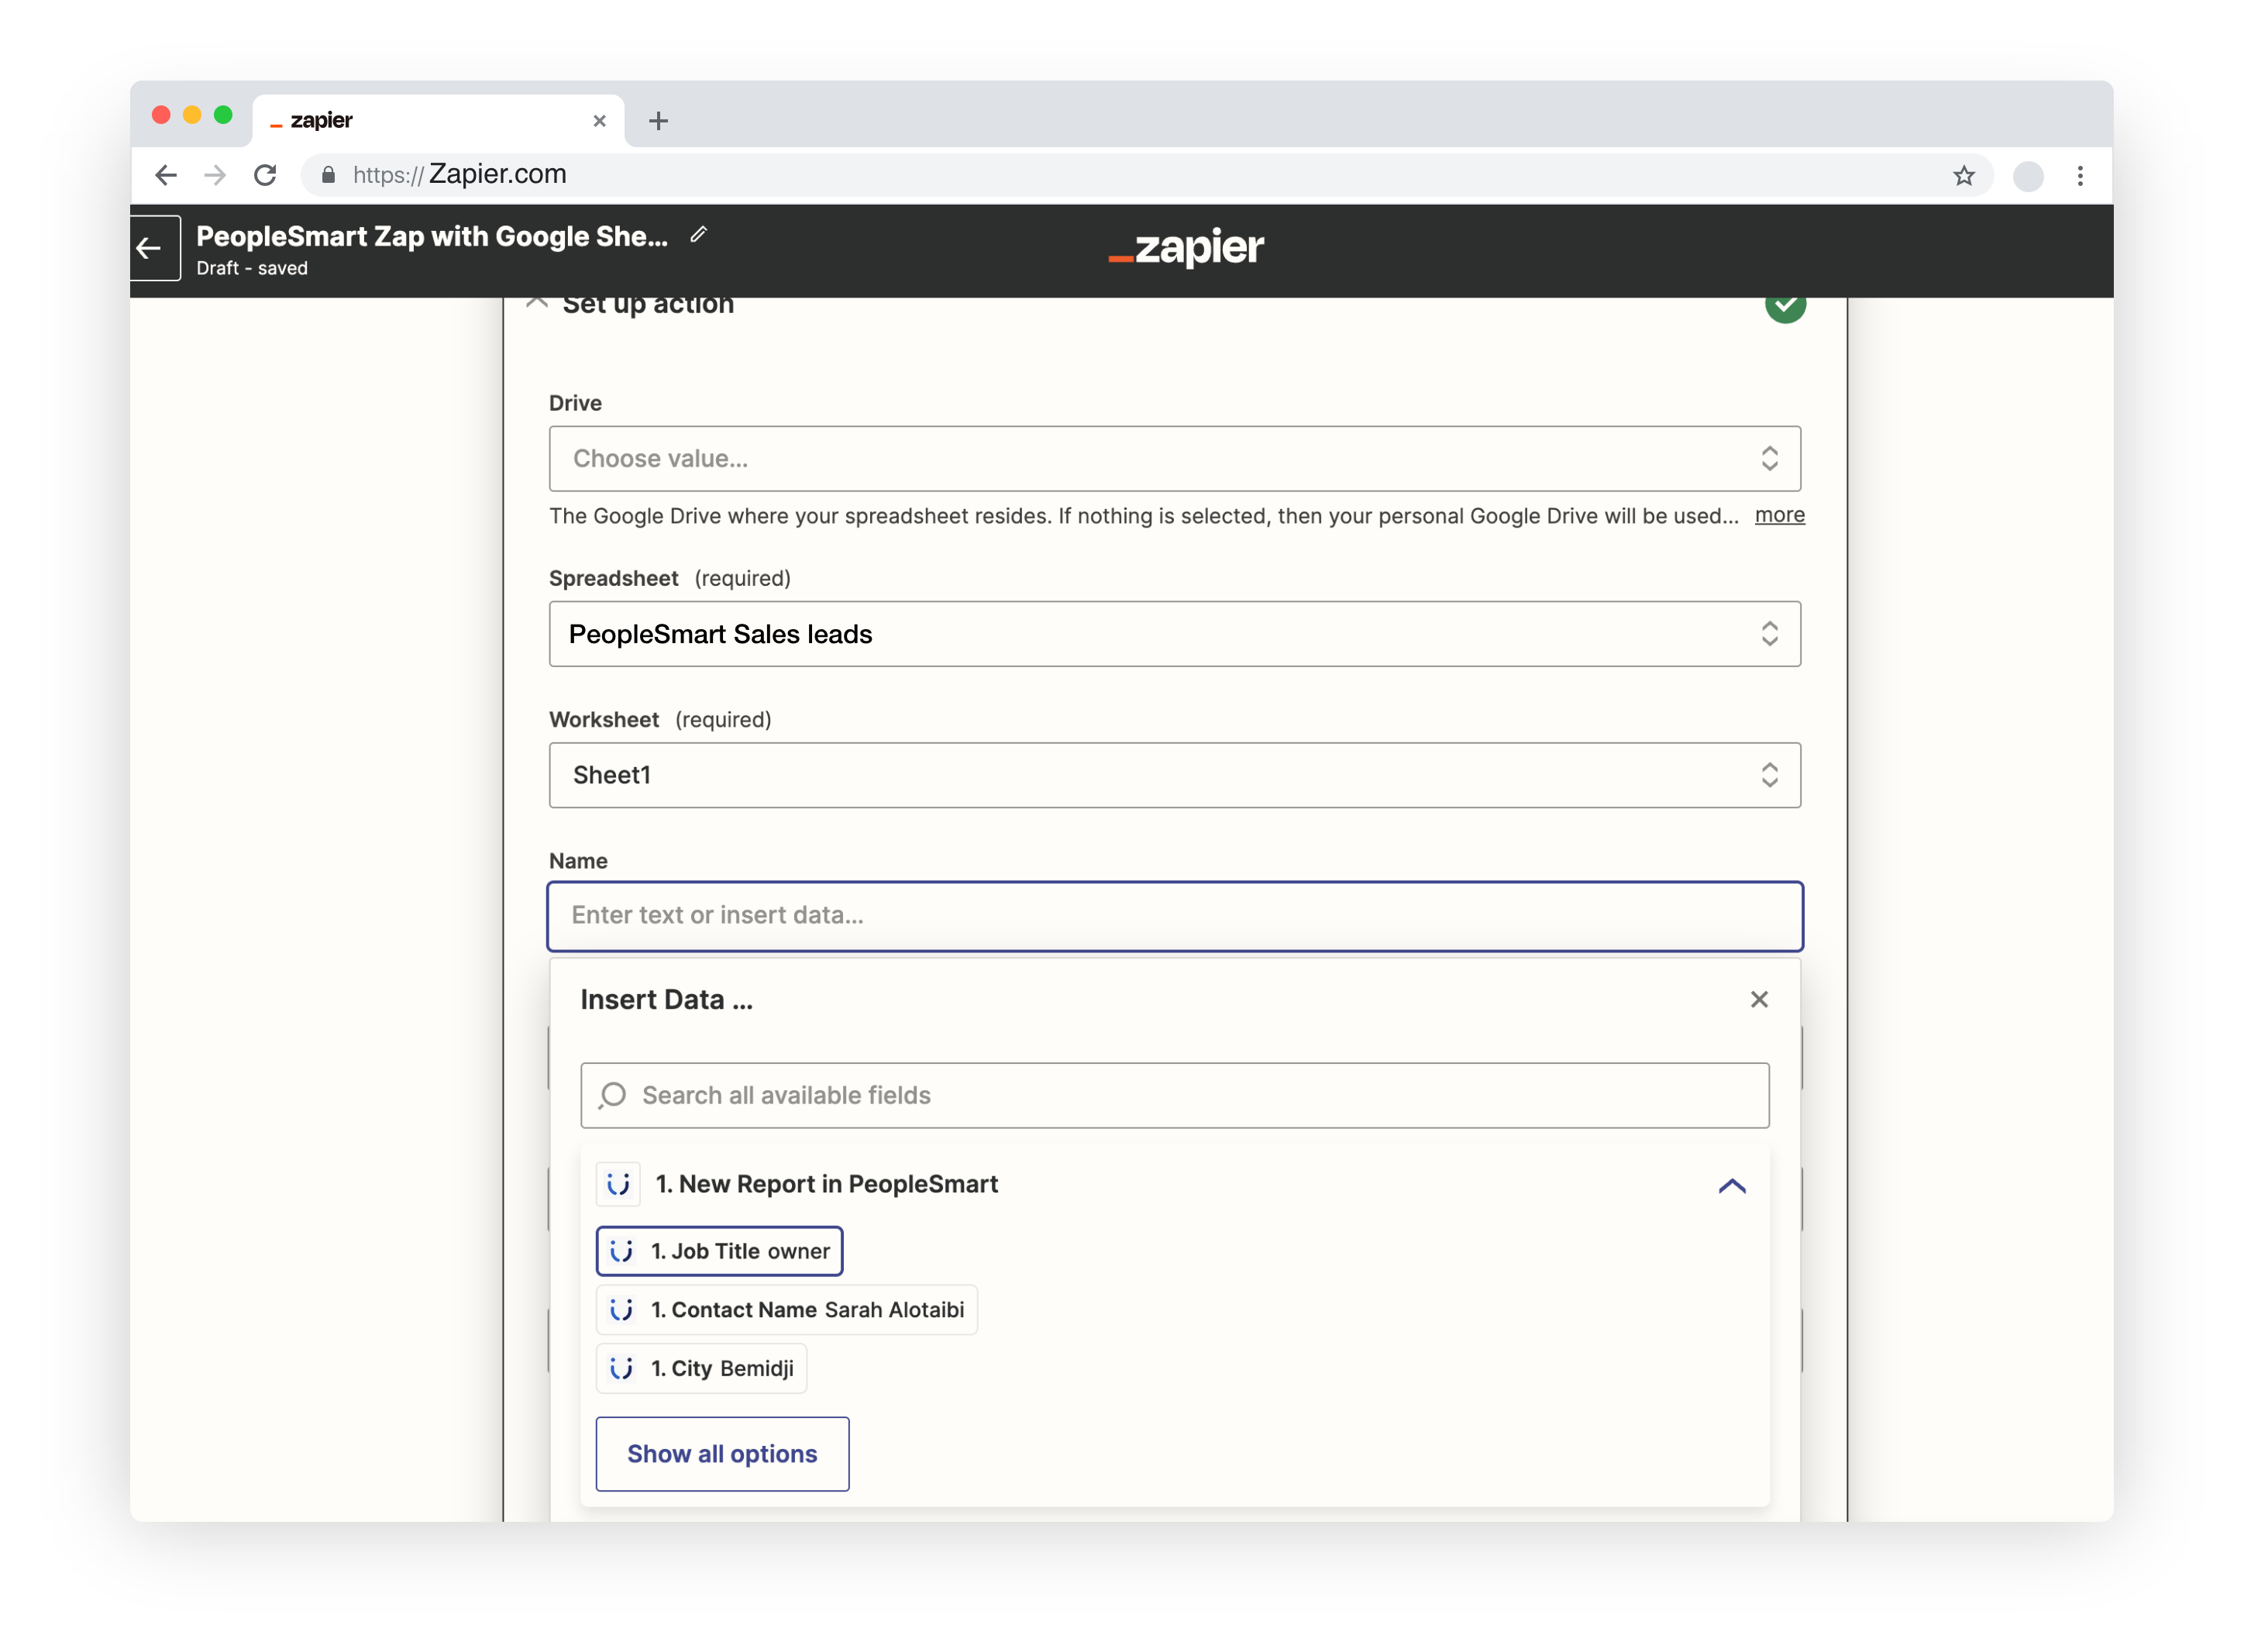Insert the City Bemidji field
2244x1652 pixels.
(701, 1368)
